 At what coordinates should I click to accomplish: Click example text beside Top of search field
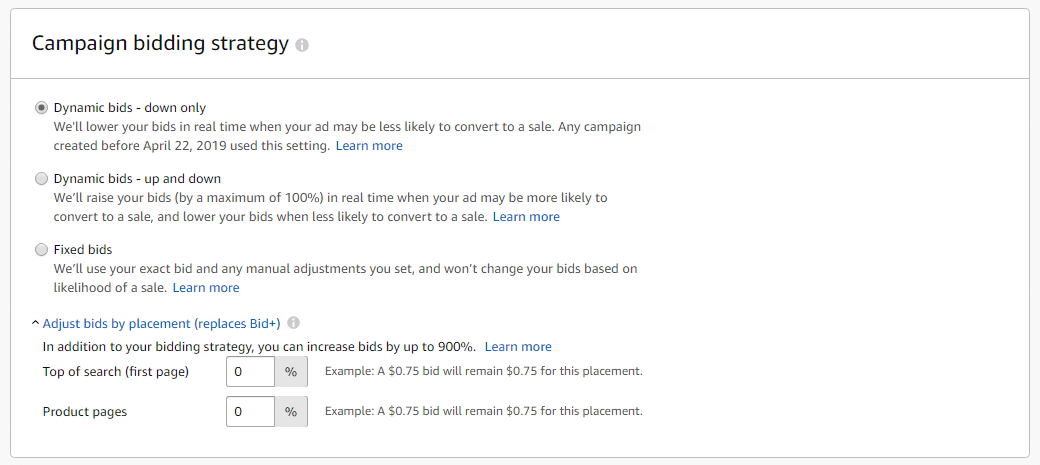(x=484, y=371)
